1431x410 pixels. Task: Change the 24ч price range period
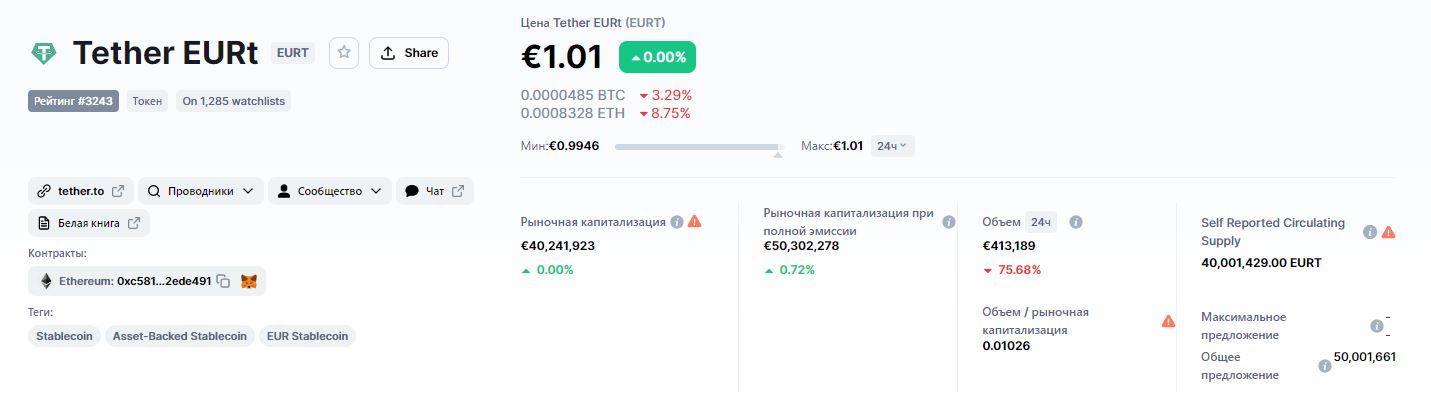(892, 146)
